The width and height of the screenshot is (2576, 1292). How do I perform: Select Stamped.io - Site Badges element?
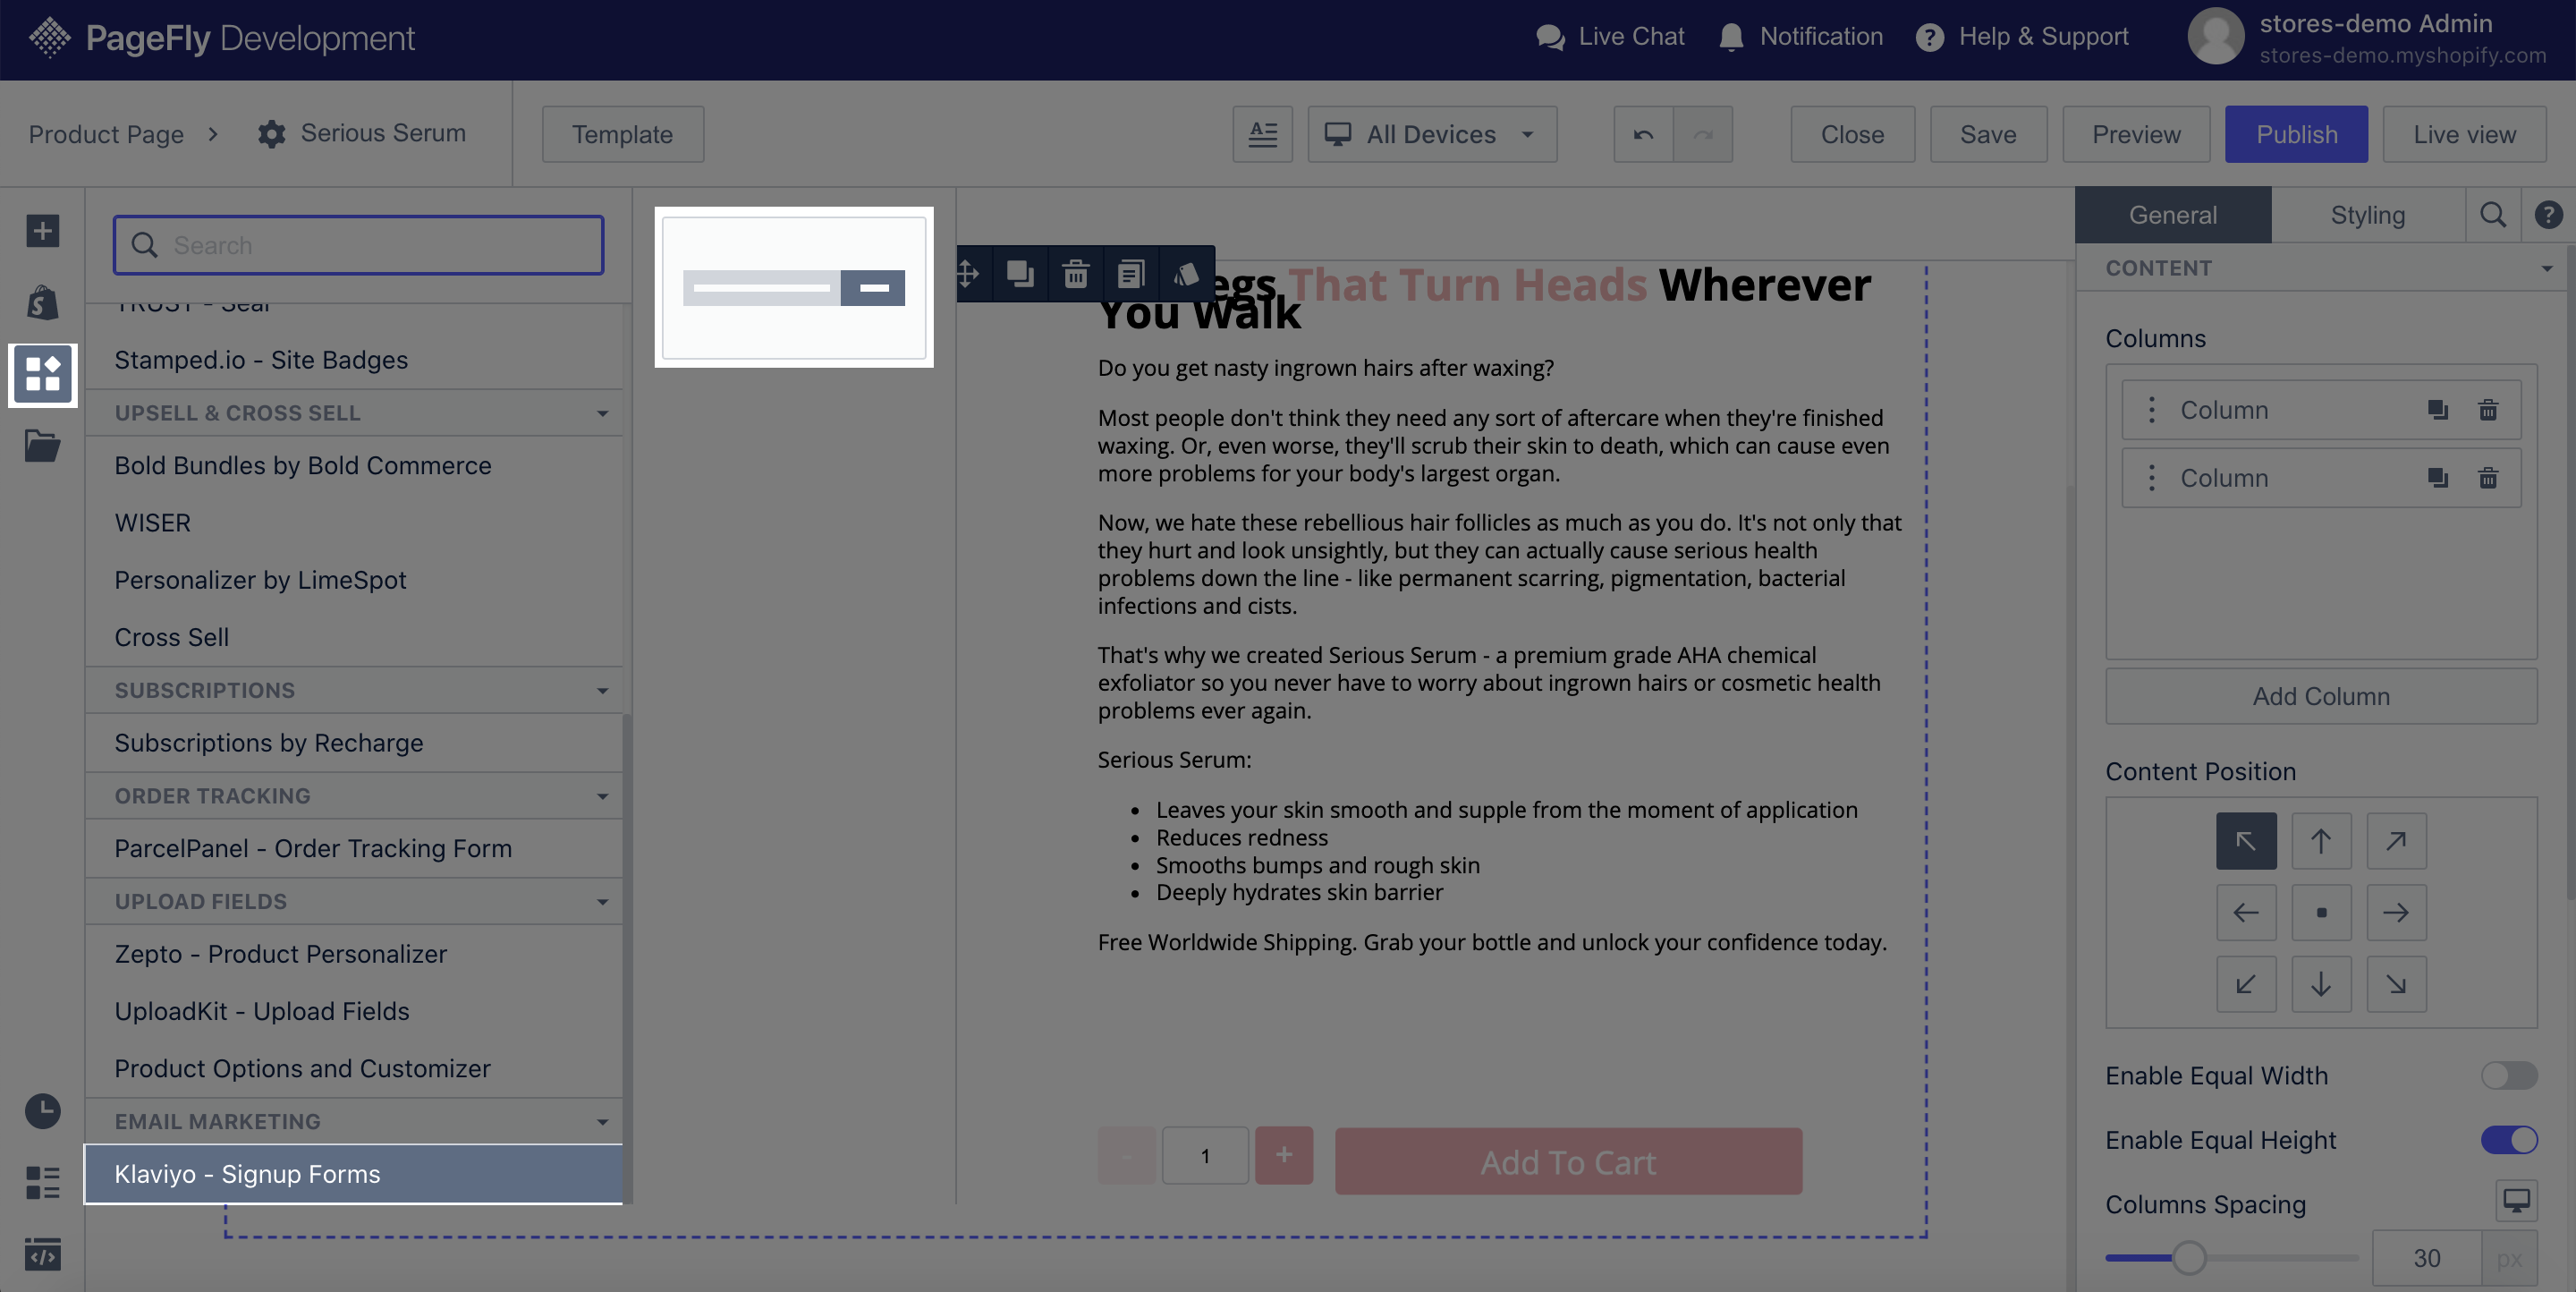(354, 360)
